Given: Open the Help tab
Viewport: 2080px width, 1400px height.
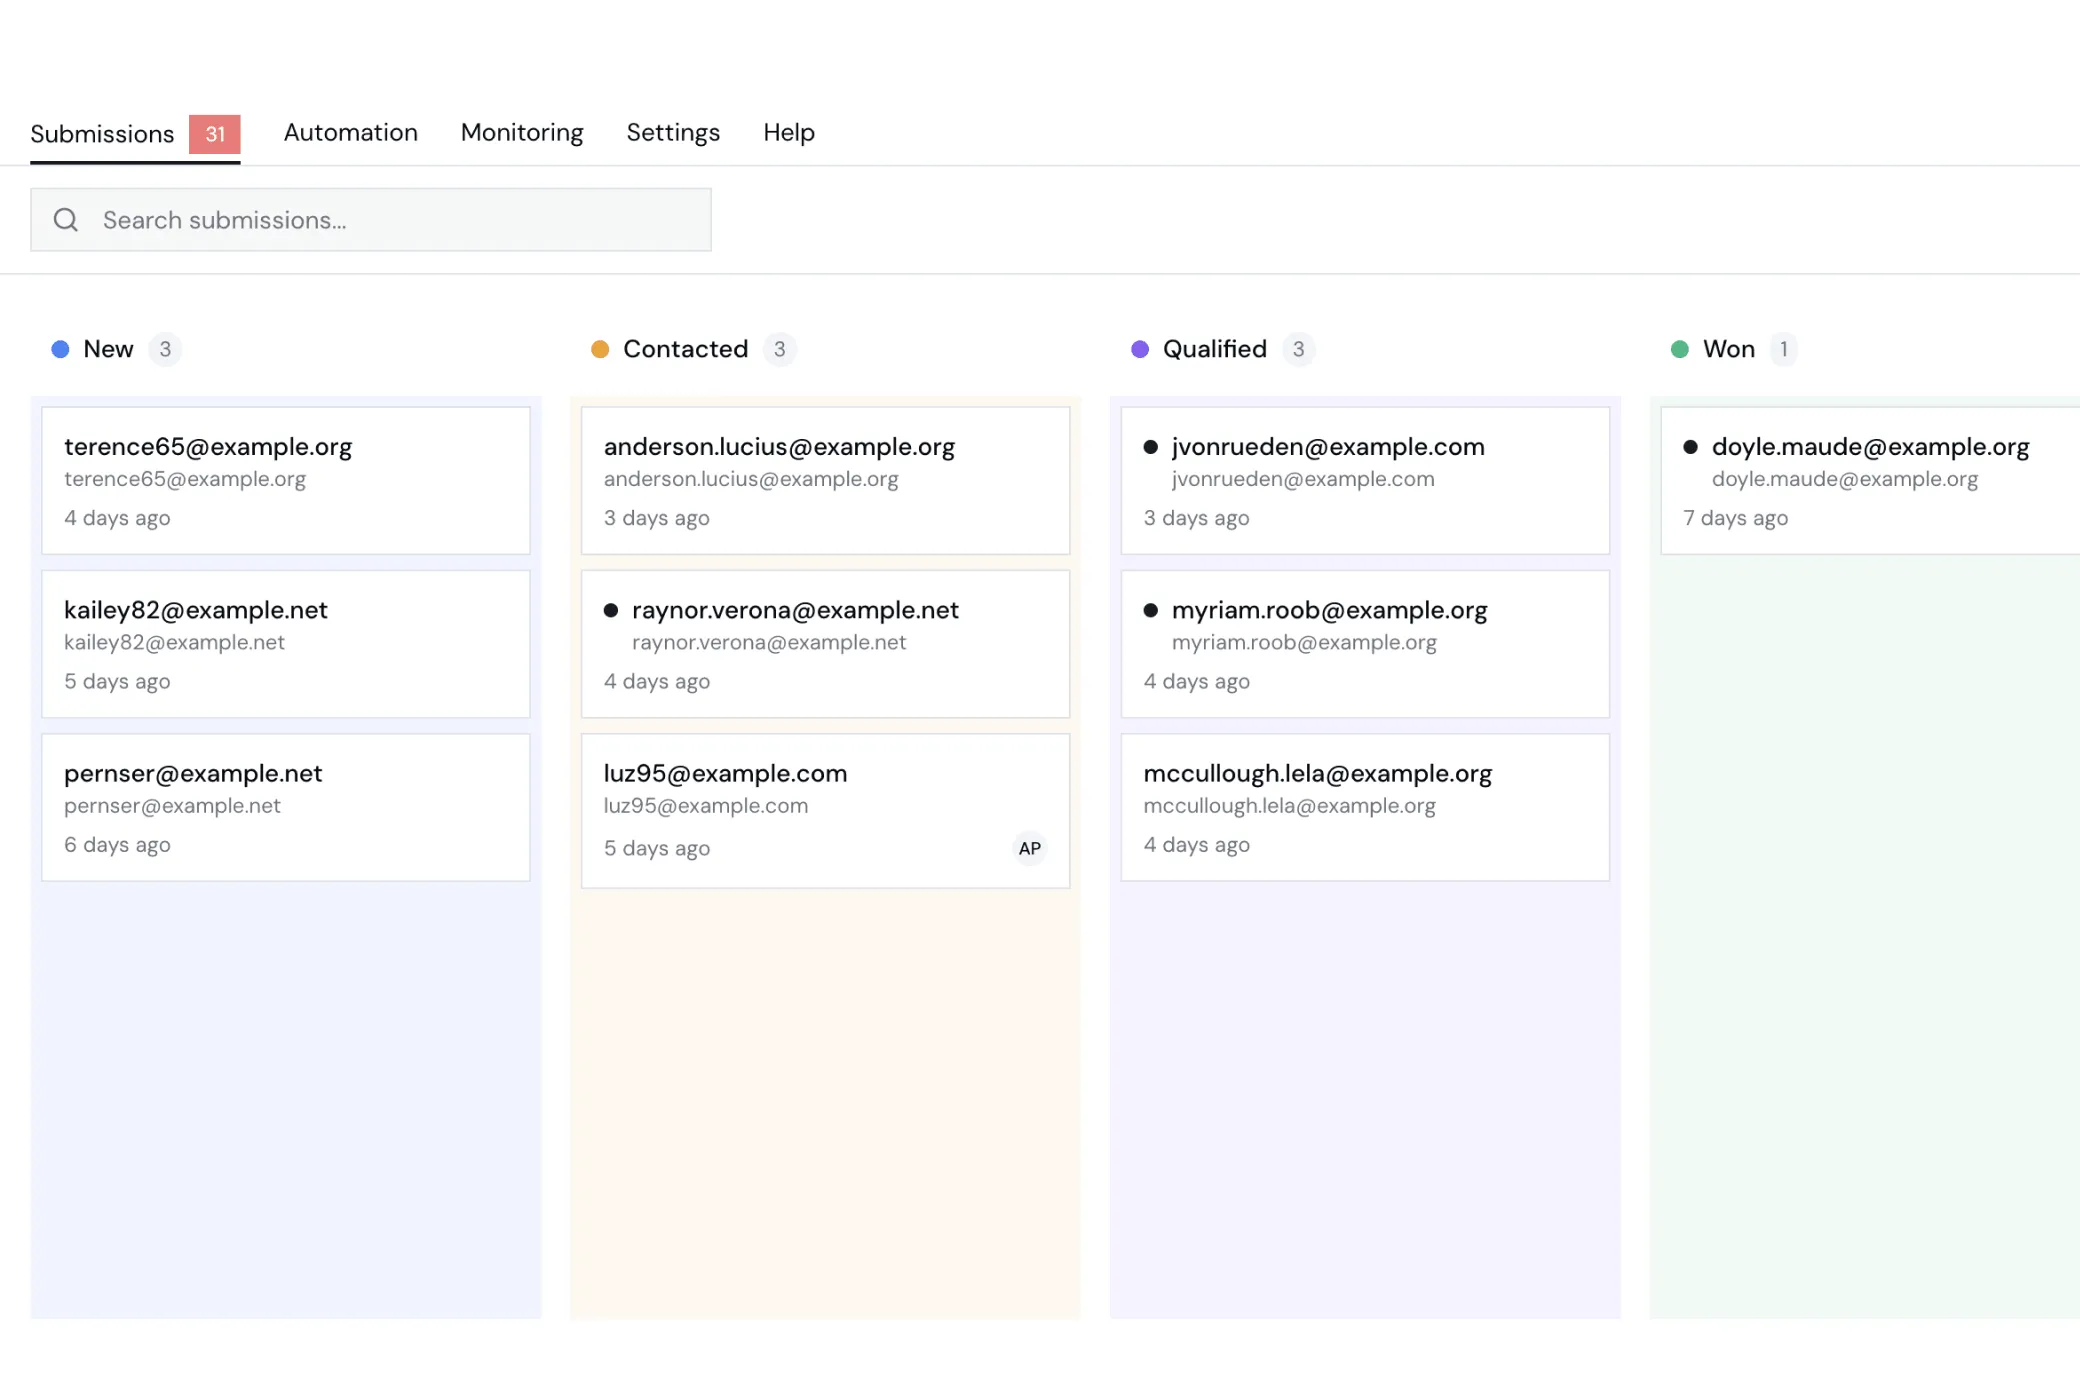Looking at the screenshot, I should [x=789, y=133].
